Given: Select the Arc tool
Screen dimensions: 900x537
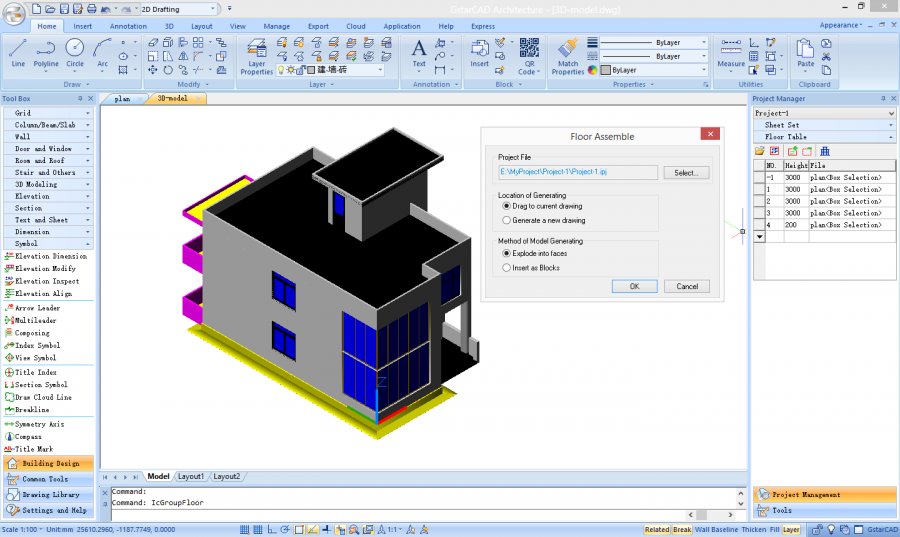Looking at the screenshot, I should pyautogui.click(x=102, y=53).
